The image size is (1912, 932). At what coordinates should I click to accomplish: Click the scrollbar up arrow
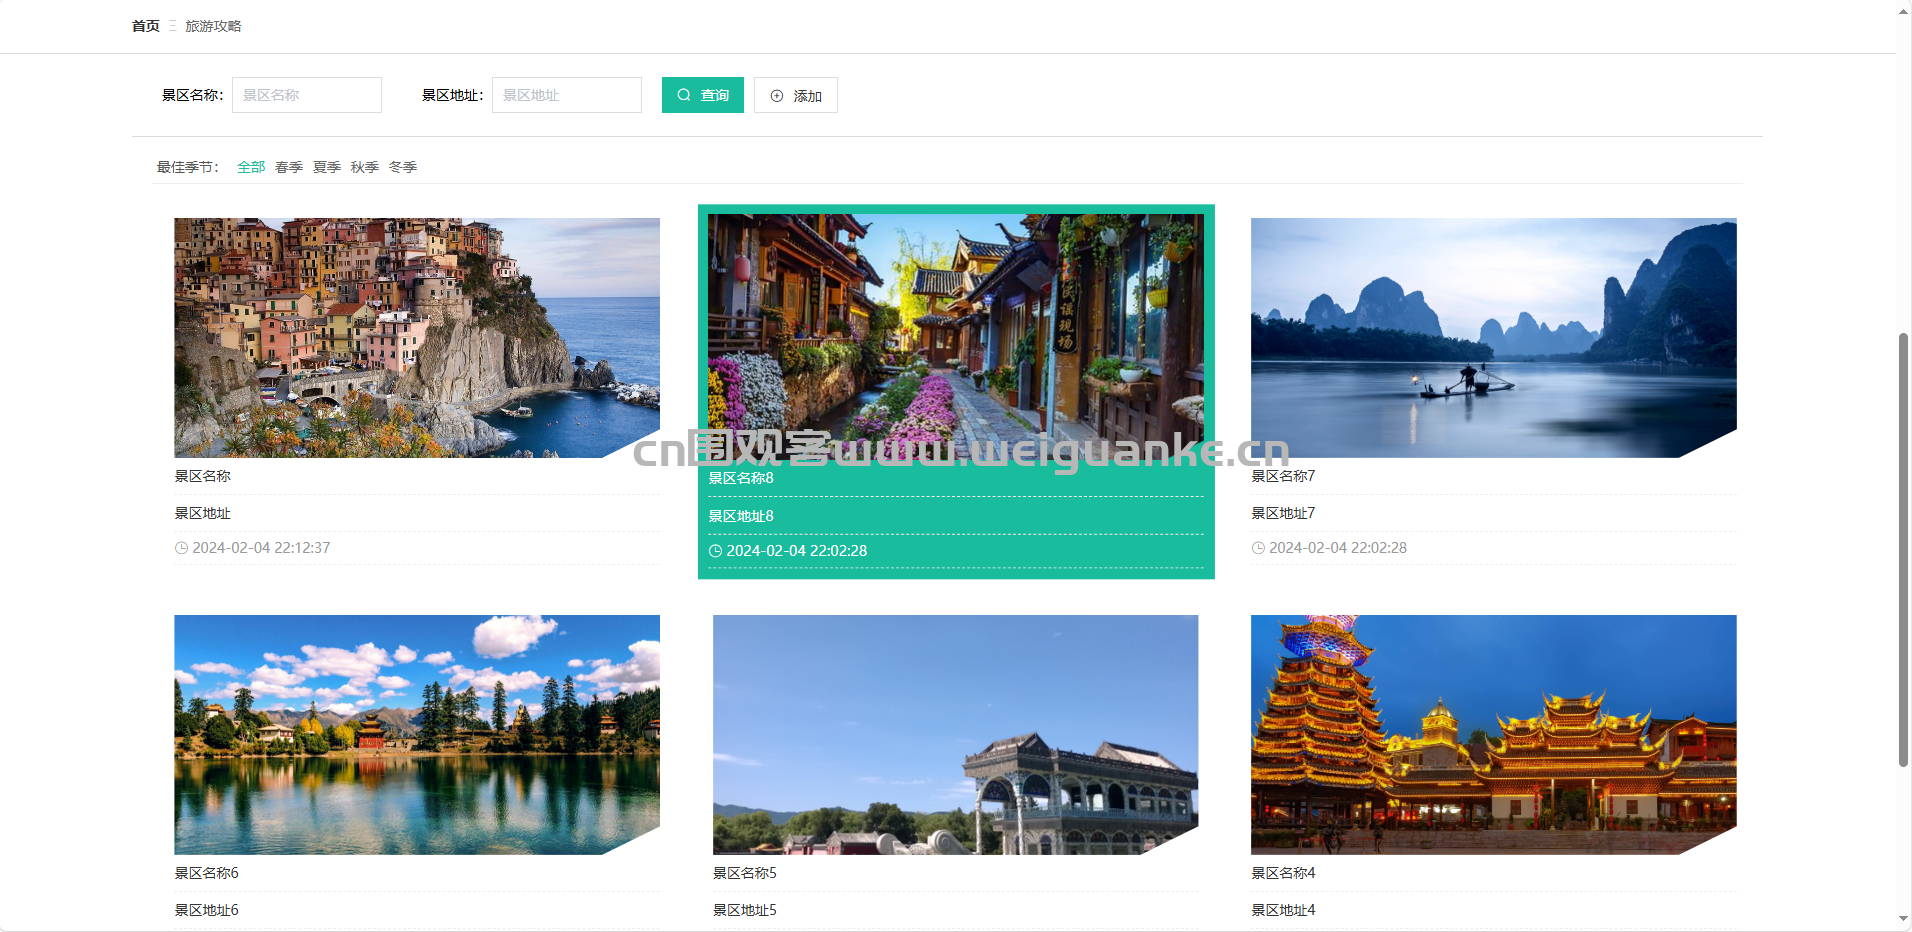pos(1904,11)
